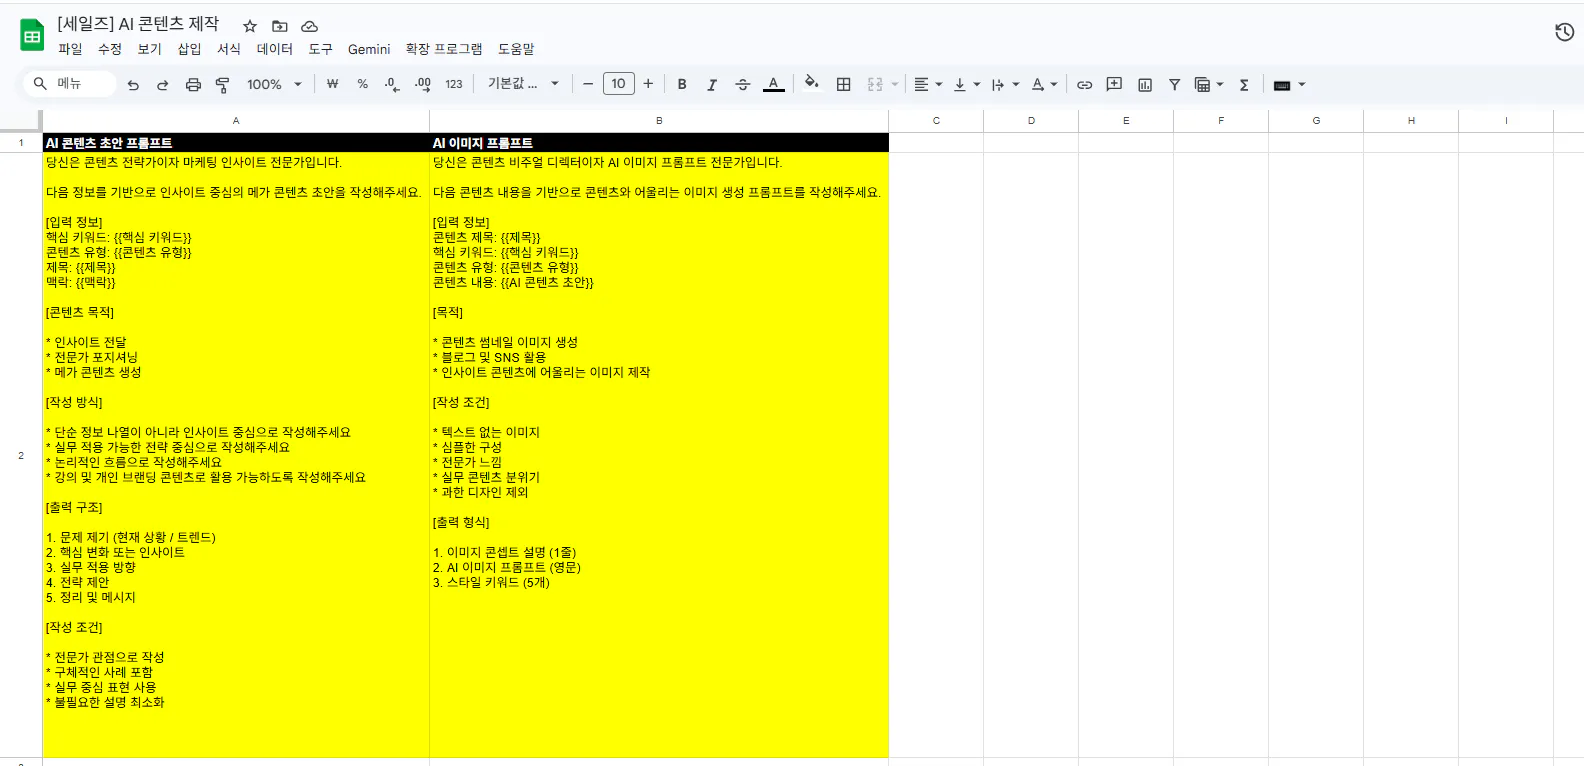
Task: Print the spreadsheet
Action: (193, 85)
